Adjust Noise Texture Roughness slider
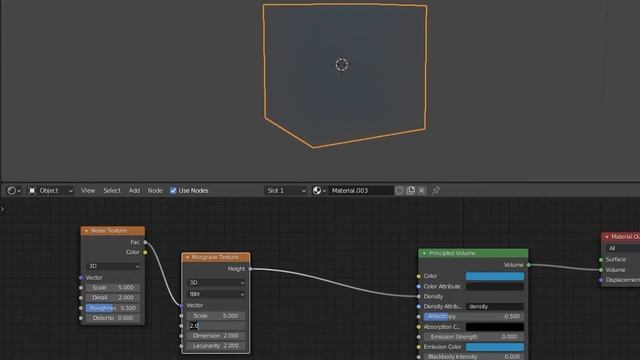640x360 pixels. point(113,308)
